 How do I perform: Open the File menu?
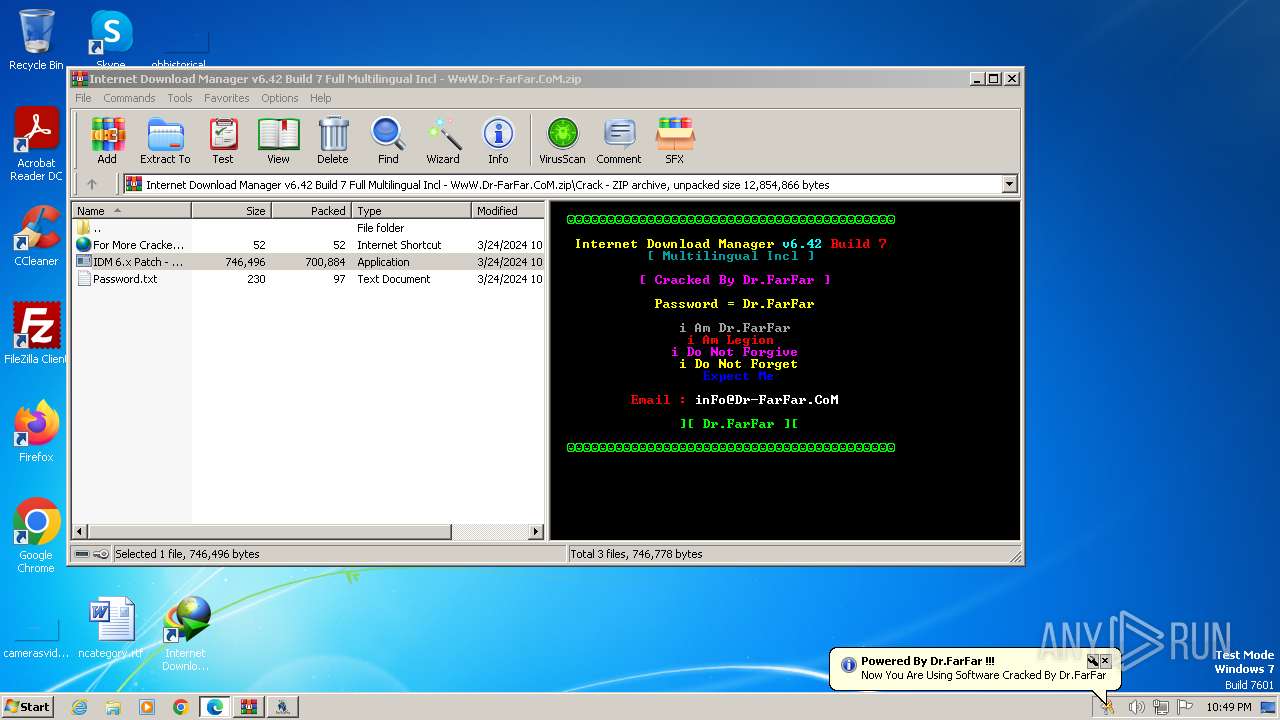pos(83,98)
